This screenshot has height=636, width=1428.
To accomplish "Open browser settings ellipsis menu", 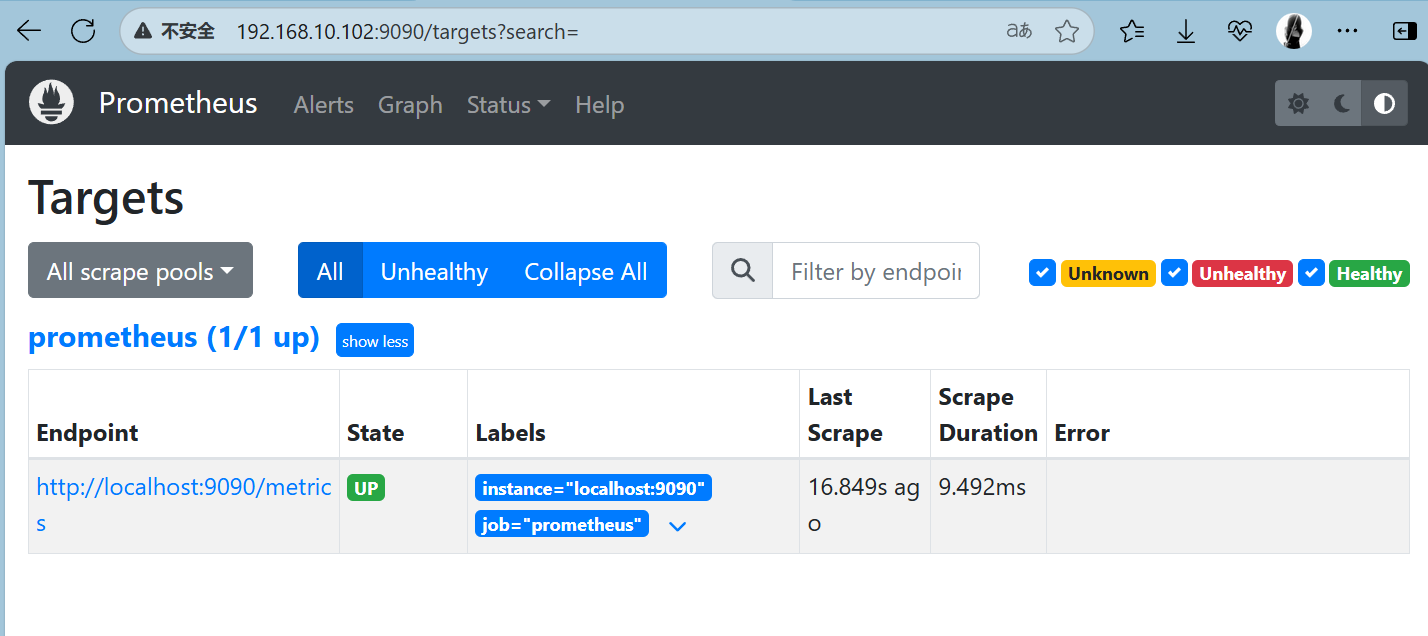I will (x=1348, y=31).
